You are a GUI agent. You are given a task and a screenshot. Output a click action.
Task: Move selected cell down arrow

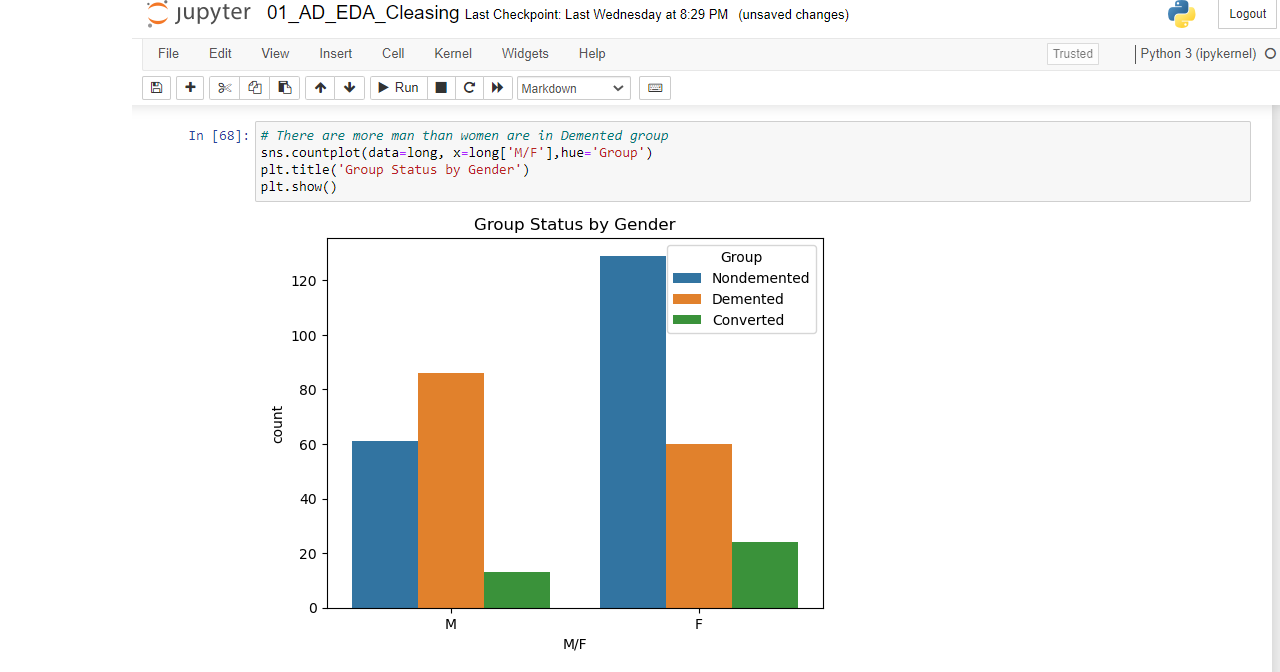coord(349,88)
